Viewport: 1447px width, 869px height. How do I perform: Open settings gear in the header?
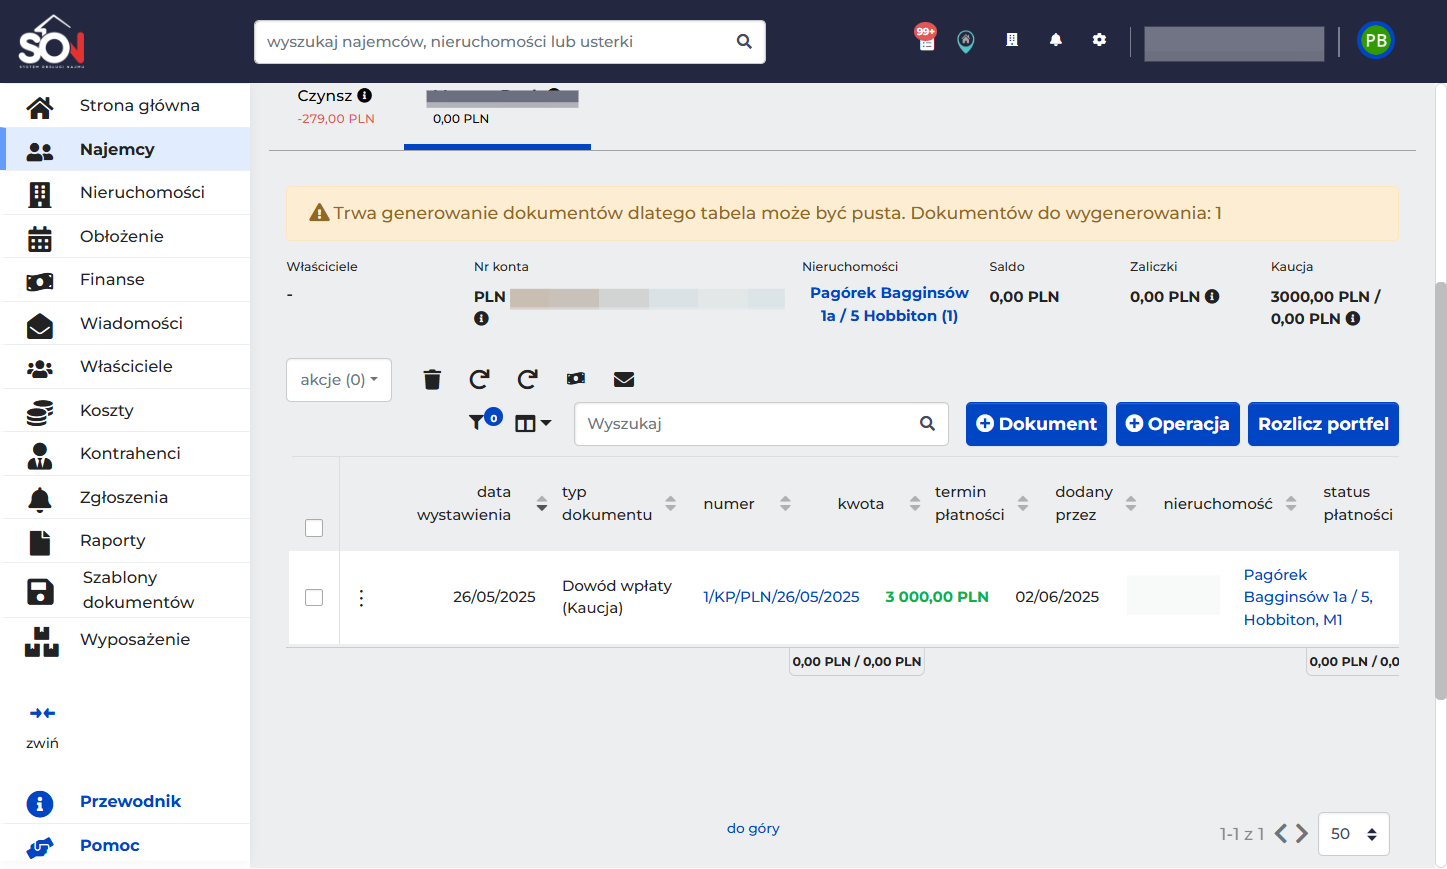coord(1100,40)
